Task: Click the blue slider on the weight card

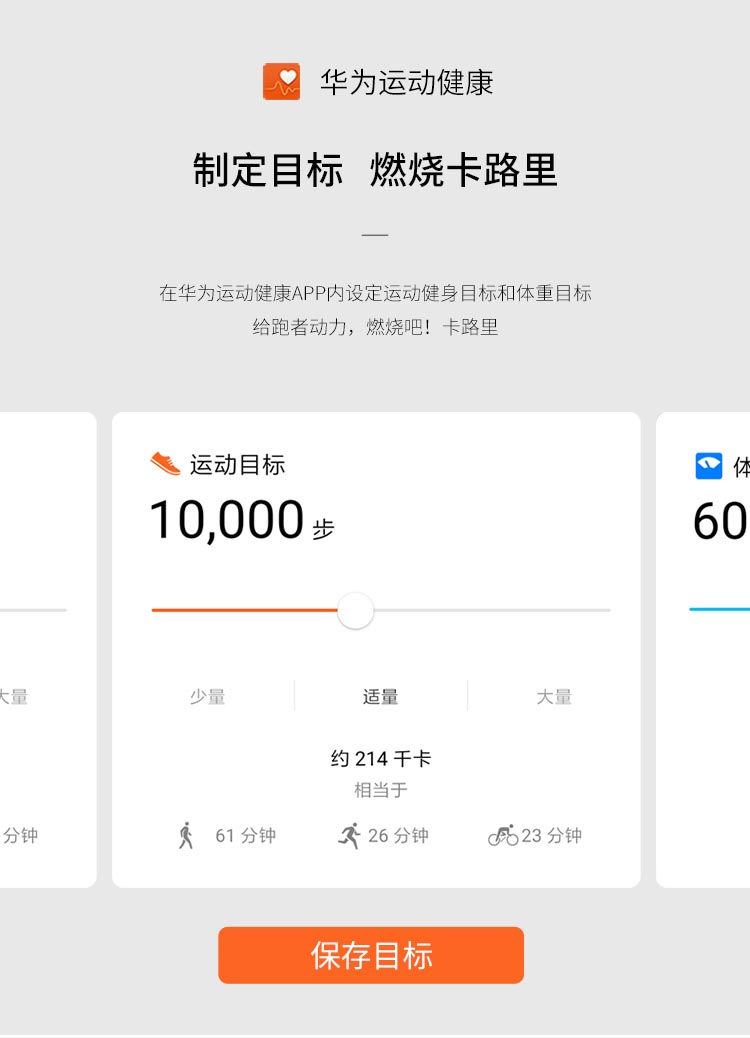Action: coord(719,609)
